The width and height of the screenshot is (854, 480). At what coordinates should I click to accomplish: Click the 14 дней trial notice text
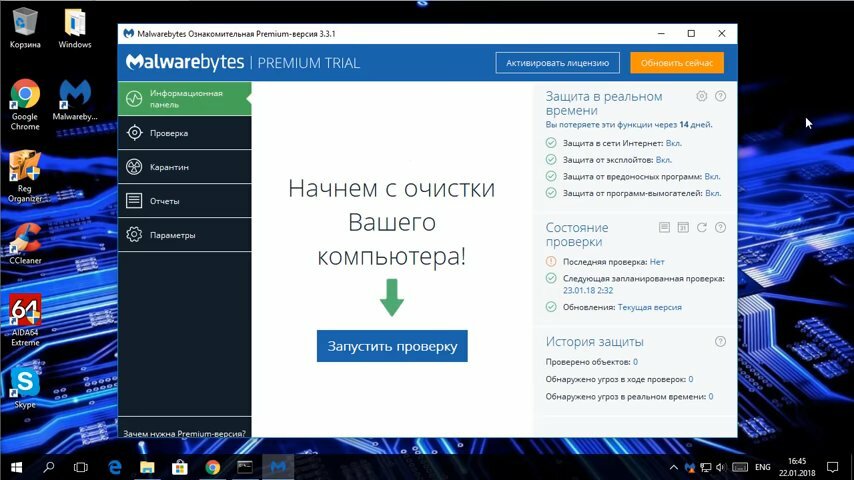point(629,125)
